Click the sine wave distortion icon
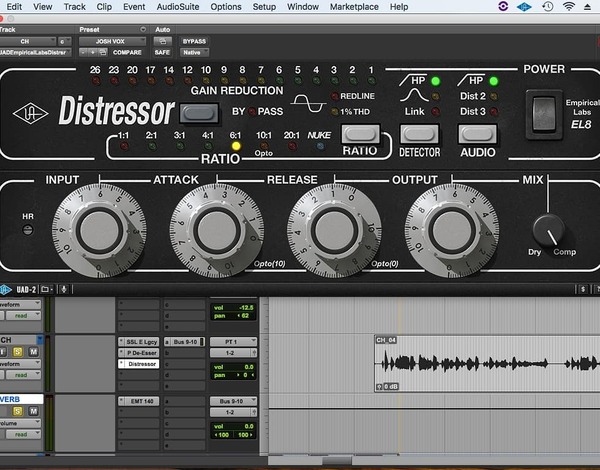This screenshot has width=600, height=470. click(308, 103)
